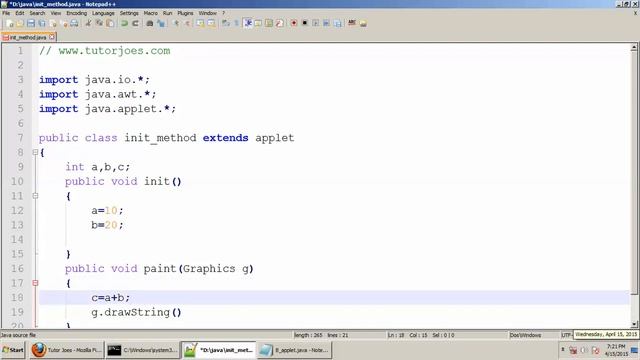Click the ABC spell check icon
Screen dimensions: 640x360
click(x=352, y=23)
